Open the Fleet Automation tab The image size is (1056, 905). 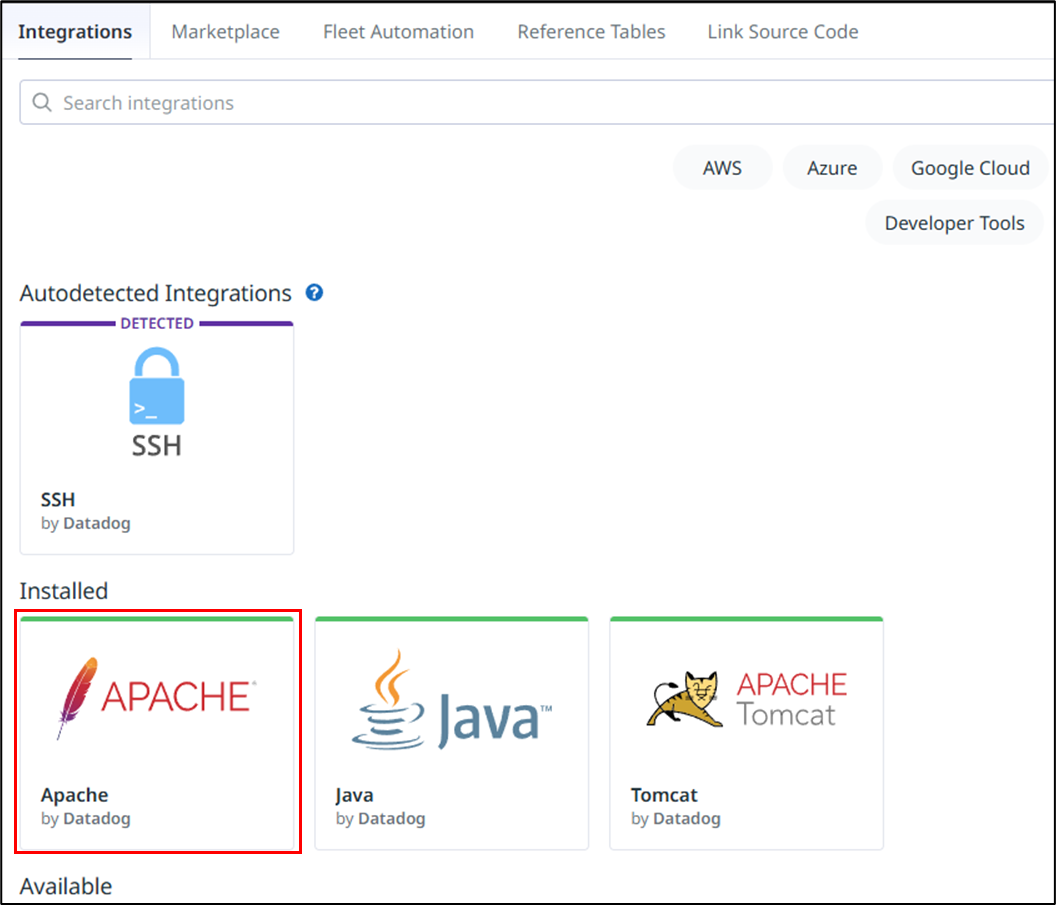point(398,32)
